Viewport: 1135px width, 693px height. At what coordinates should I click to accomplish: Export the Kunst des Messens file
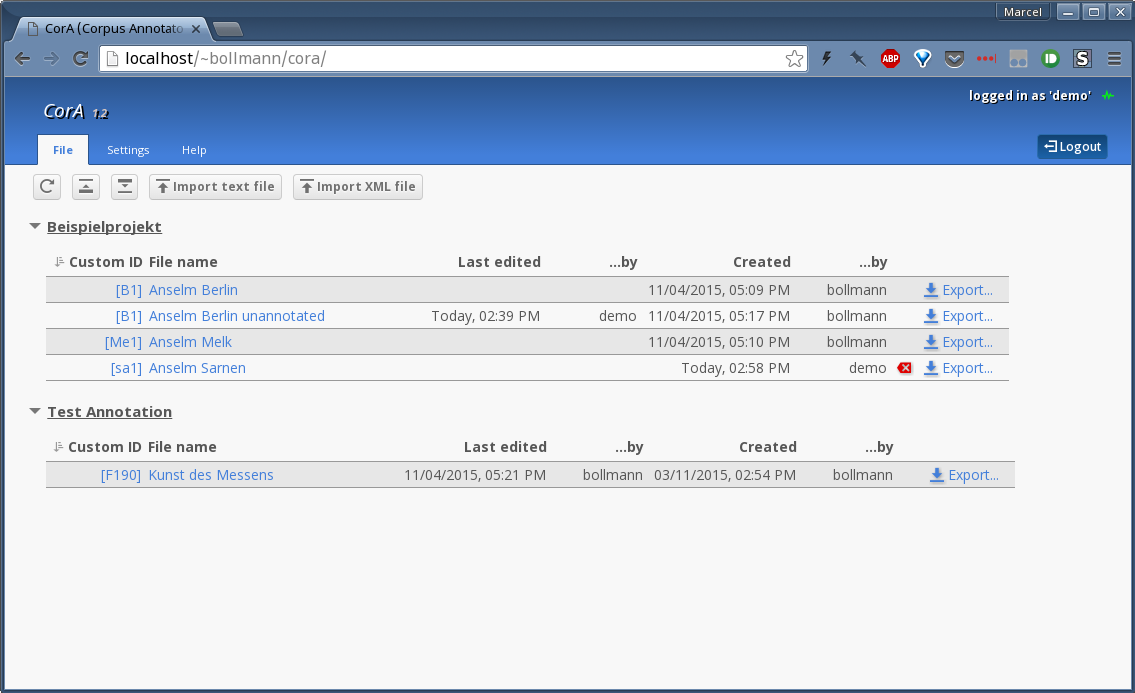tap(964, 475)
